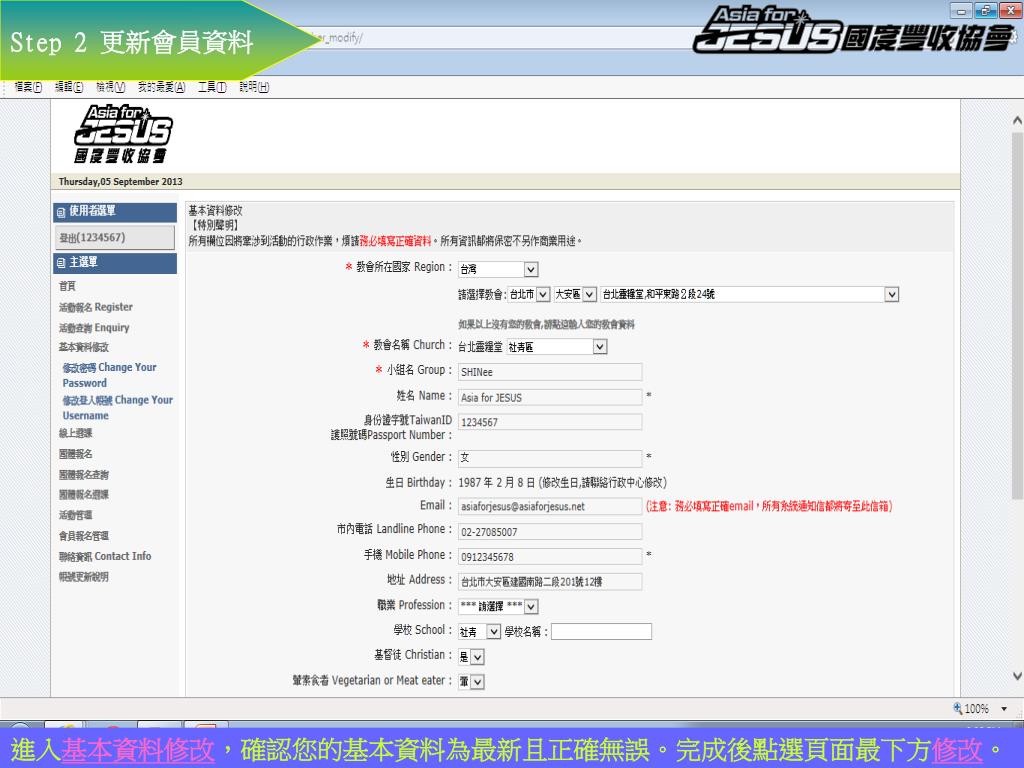Screen dimensions: 1024x768
Task: Open the 檔案(F) menu
Action: click(28, 87)
